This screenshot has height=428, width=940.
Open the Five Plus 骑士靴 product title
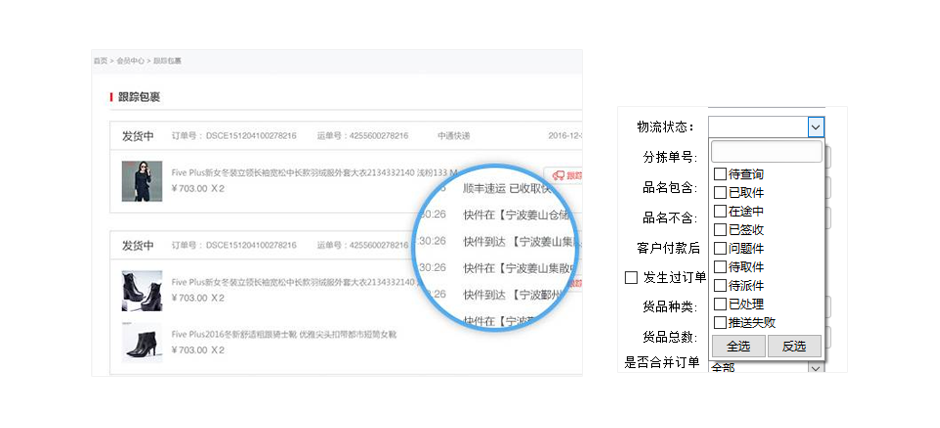click(285, 334)
